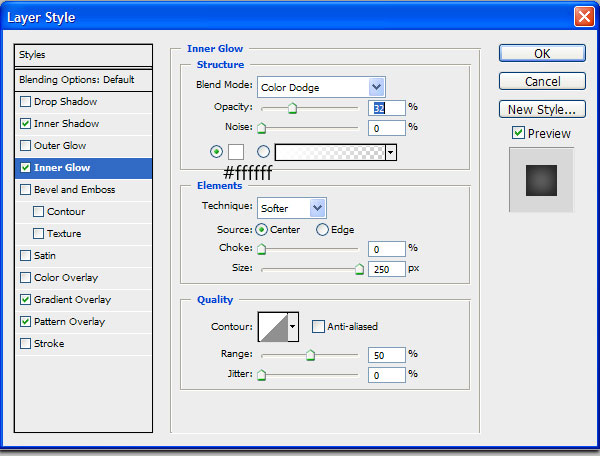The width and height of the screenshot is (600, 456).
Task: Enable the Anti-aliased checkbox
Action: pos(318,326)
